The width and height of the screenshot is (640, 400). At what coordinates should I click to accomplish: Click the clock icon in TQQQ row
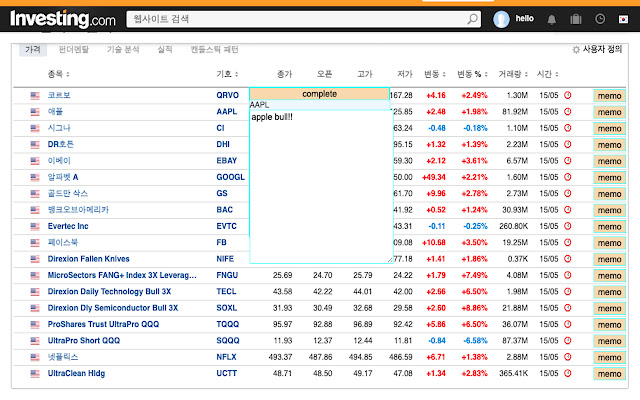(x=567, y=324)
